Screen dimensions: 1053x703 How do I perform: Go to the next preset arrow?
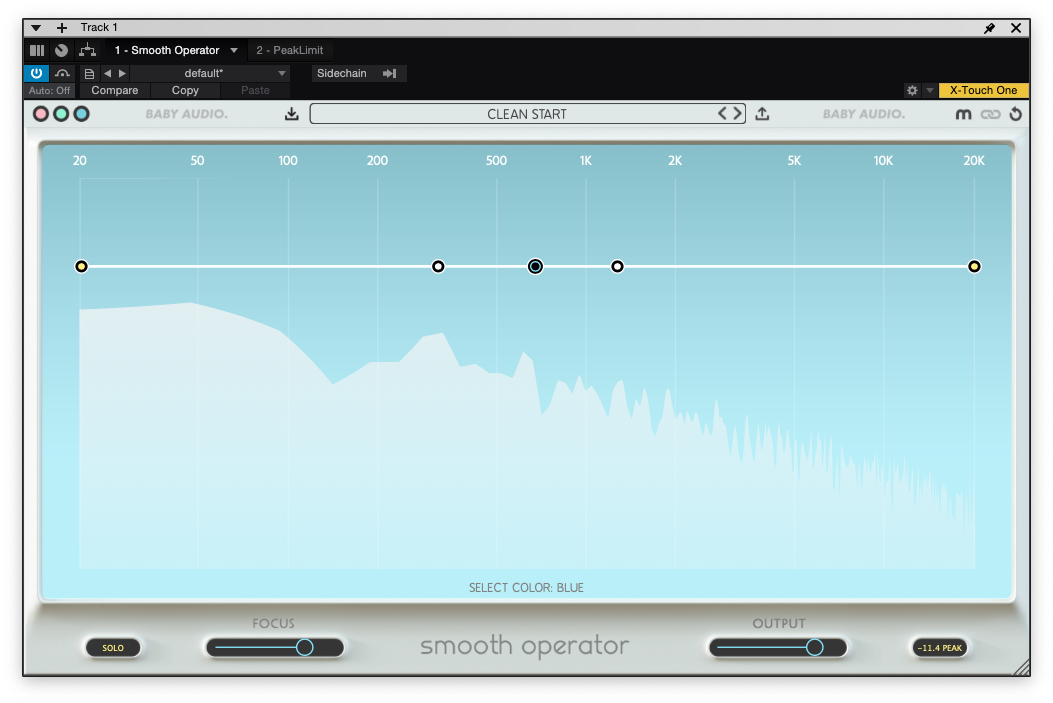122,73
